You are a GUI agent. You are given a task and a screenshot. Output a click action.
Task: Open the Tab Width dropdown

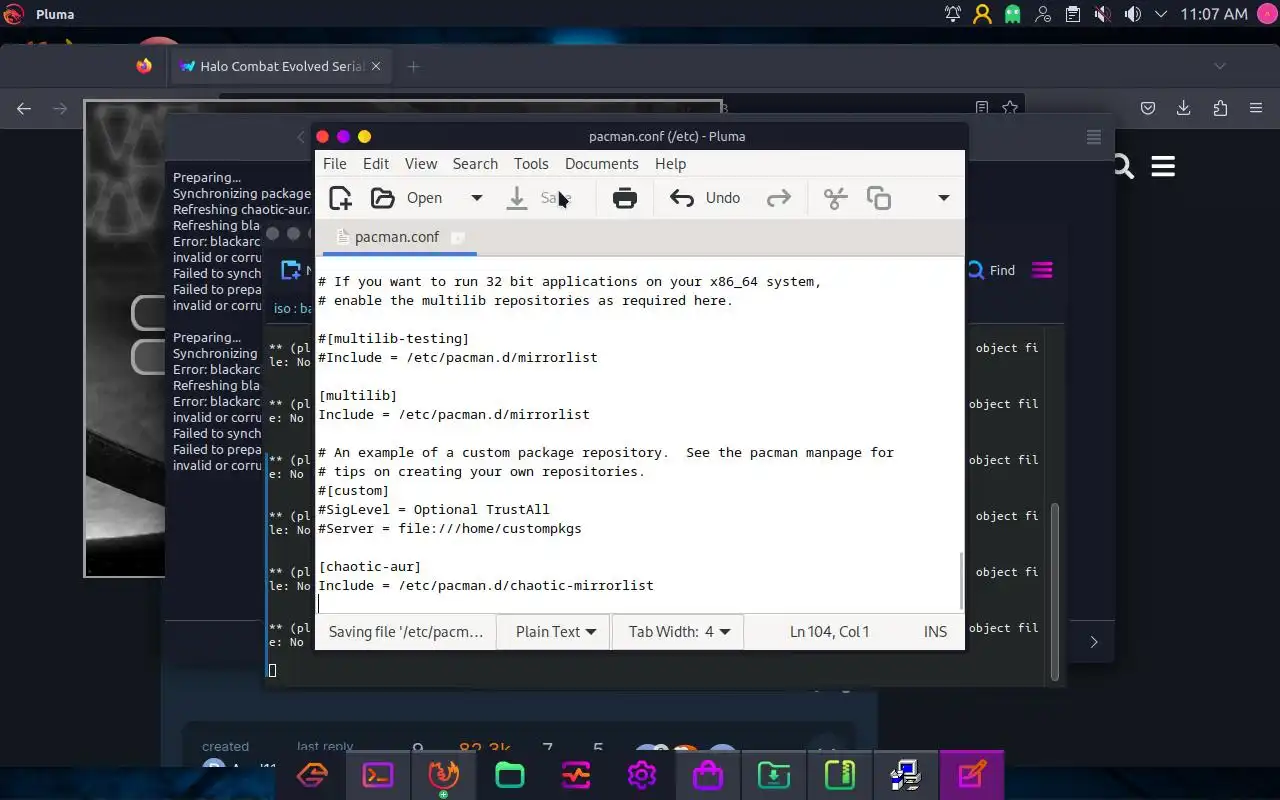coord(679,632)
